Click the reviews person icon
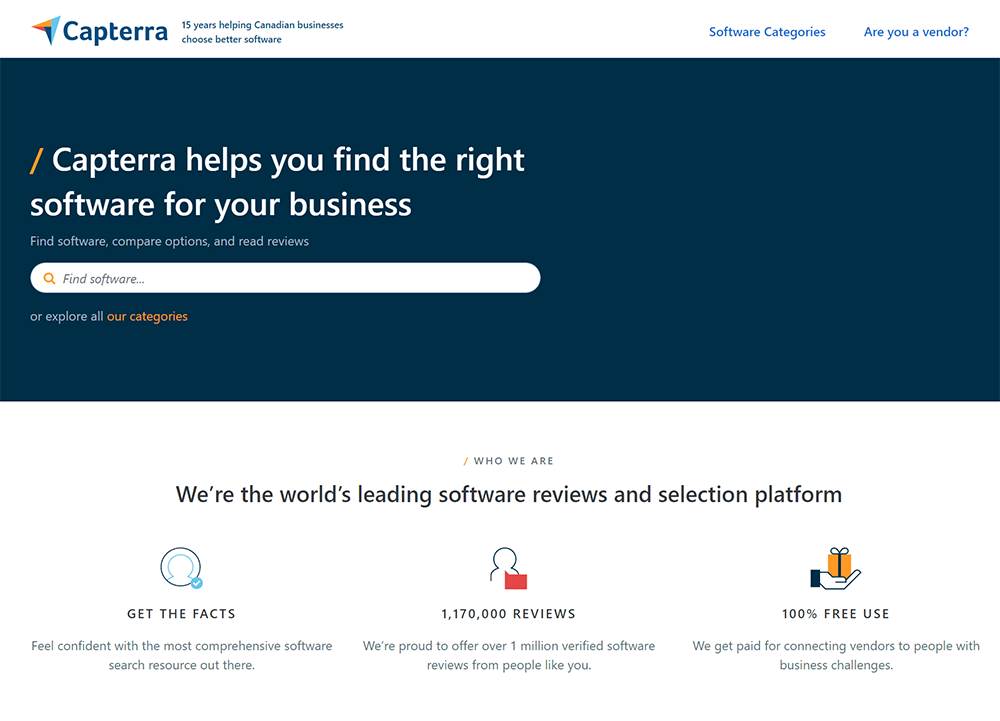This screenshot has height=721, width=1000. coord(508,567)
